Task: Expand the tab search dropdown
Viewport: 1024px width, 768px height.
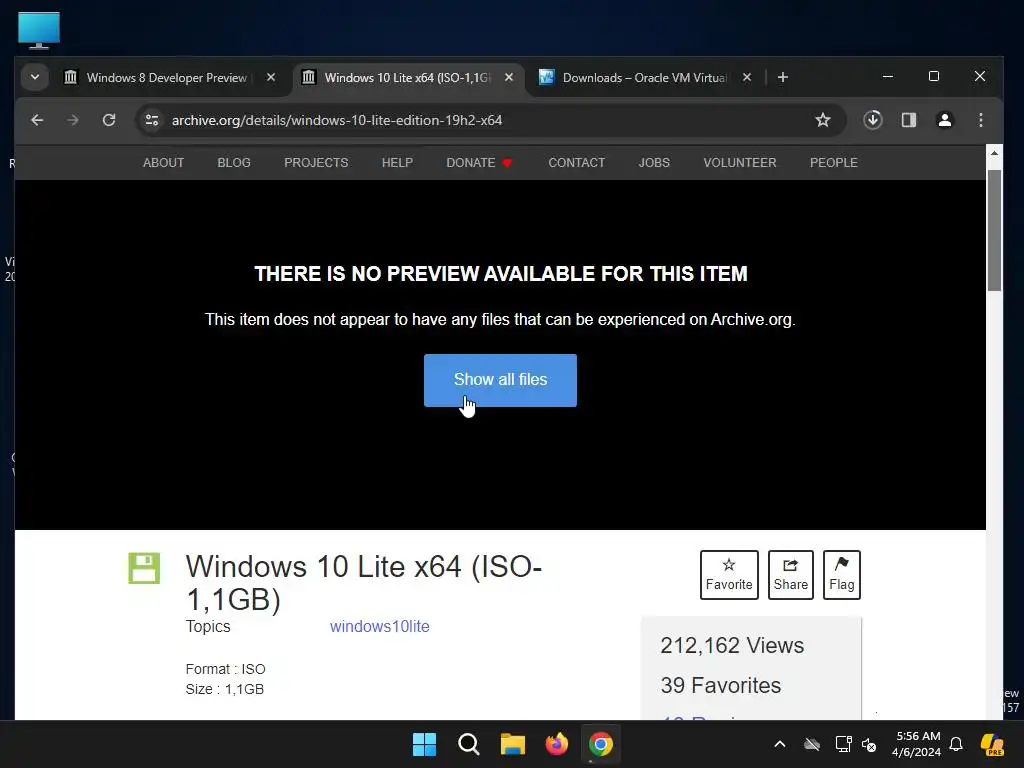Action: 35,77
